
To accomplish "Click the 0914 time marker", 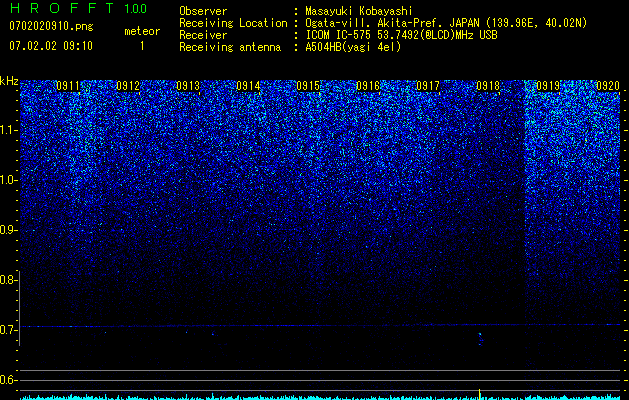I will [248, 86].
